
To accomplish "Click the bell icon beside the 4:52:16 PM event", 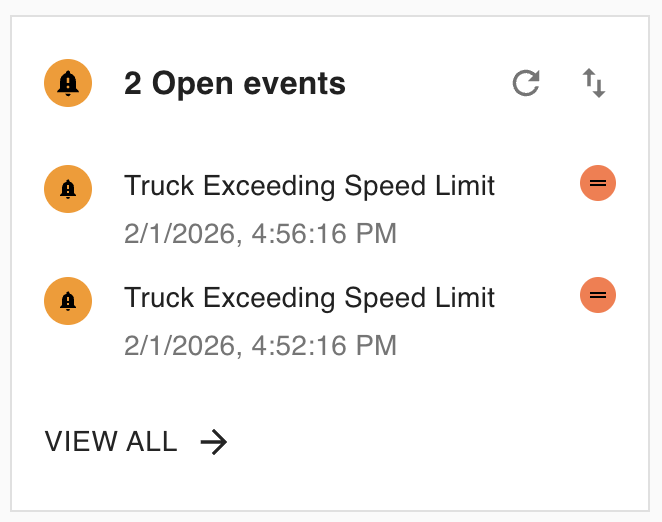I will [x=68, y=299].
